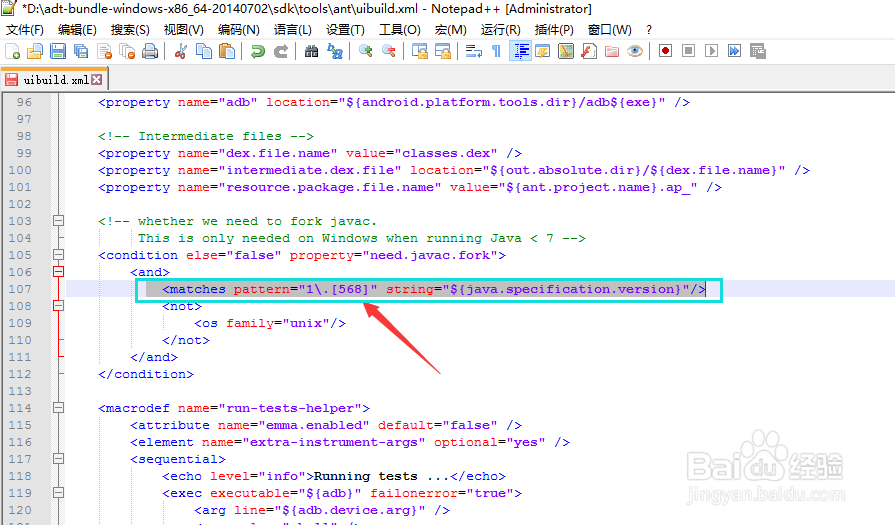Click "need.javac.fork" in the condition tag
This screenshot has width=895, height=525.
(x=430, y=255)
